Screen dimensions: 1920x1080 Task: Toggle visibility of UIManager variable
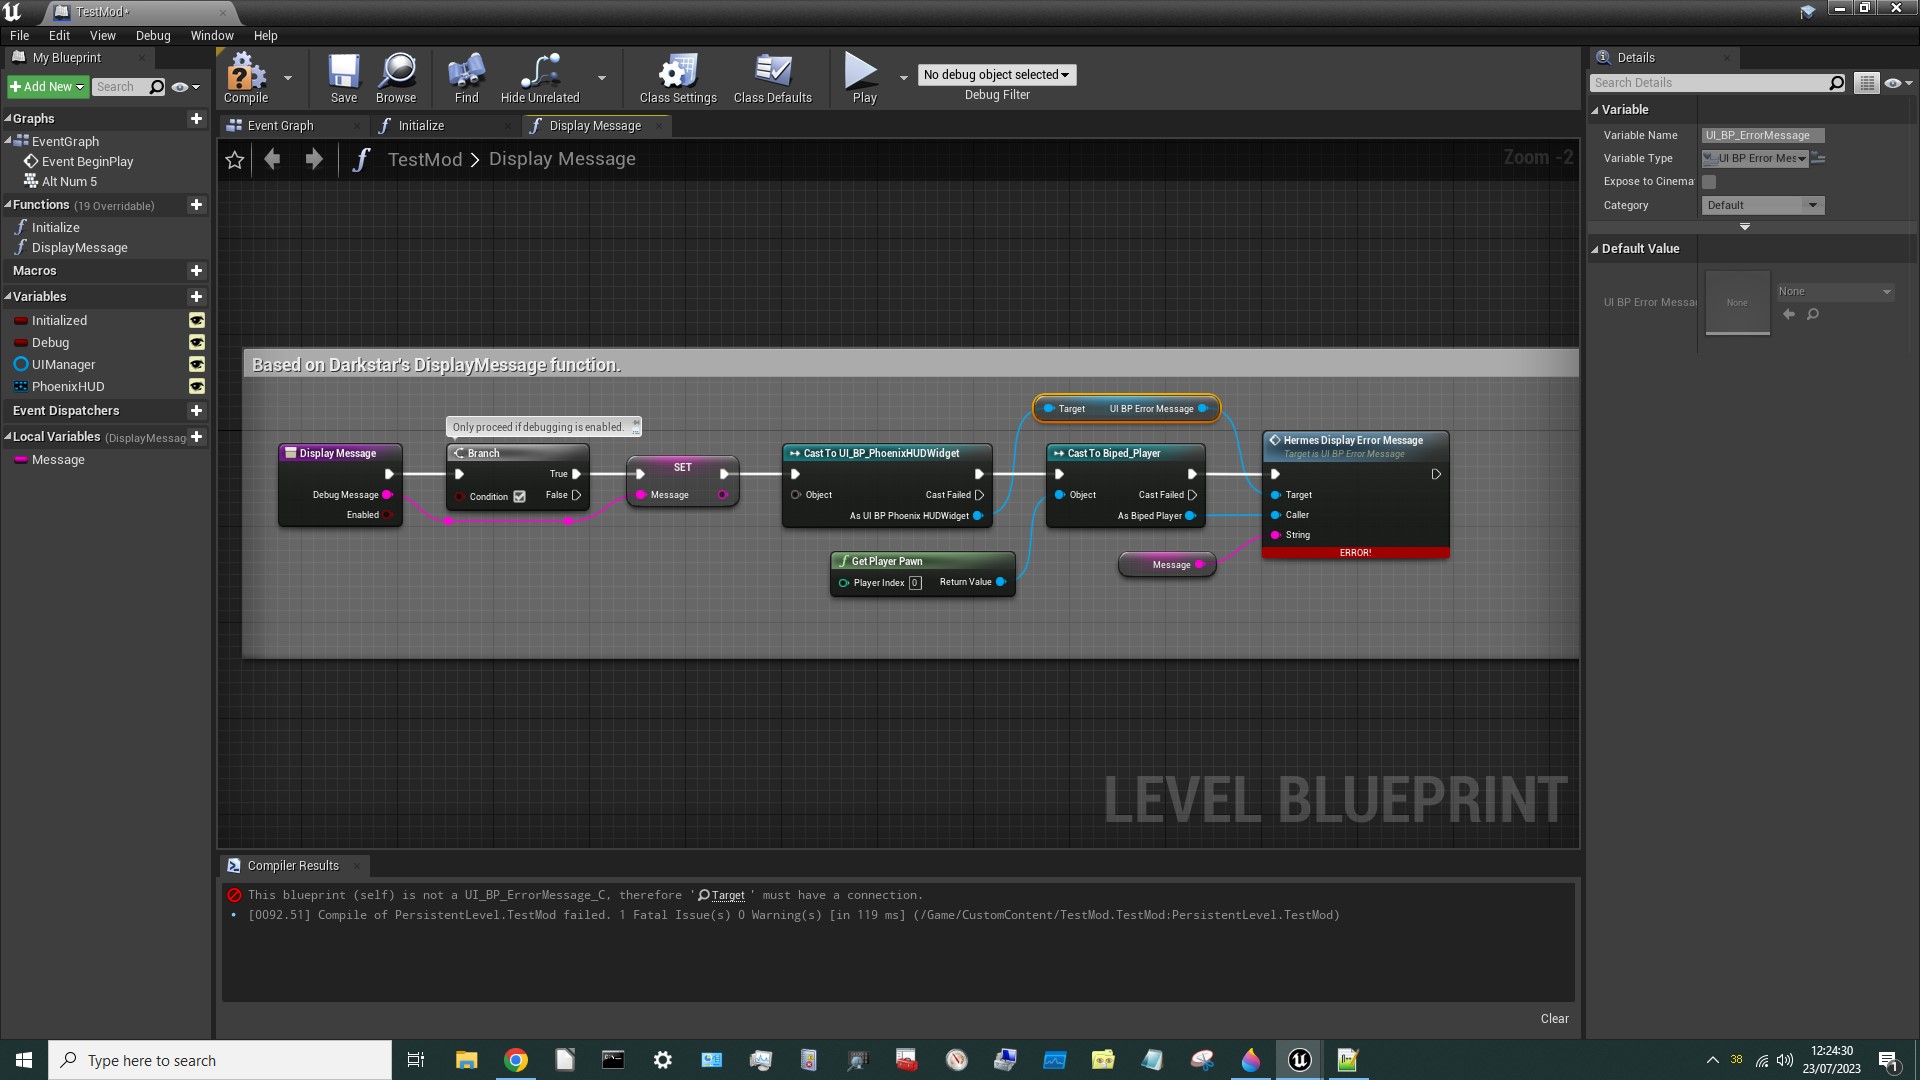197,364
